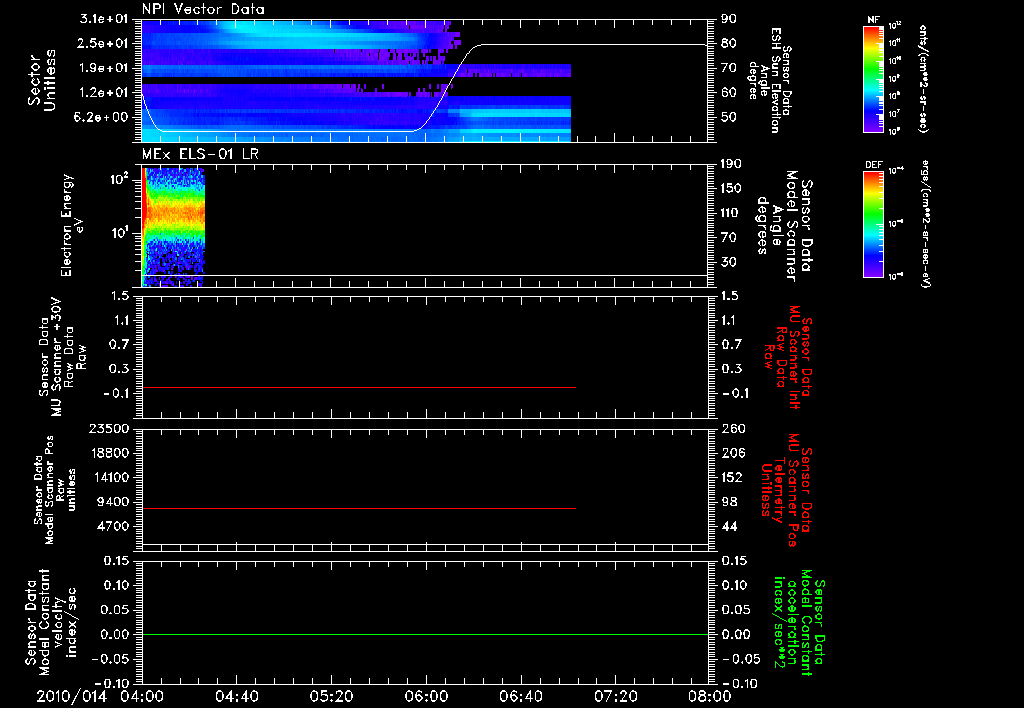This screenshot has width=1024, height=708.
Task: Click the "NF" label above the color bar
Action: tap(873, 20)
